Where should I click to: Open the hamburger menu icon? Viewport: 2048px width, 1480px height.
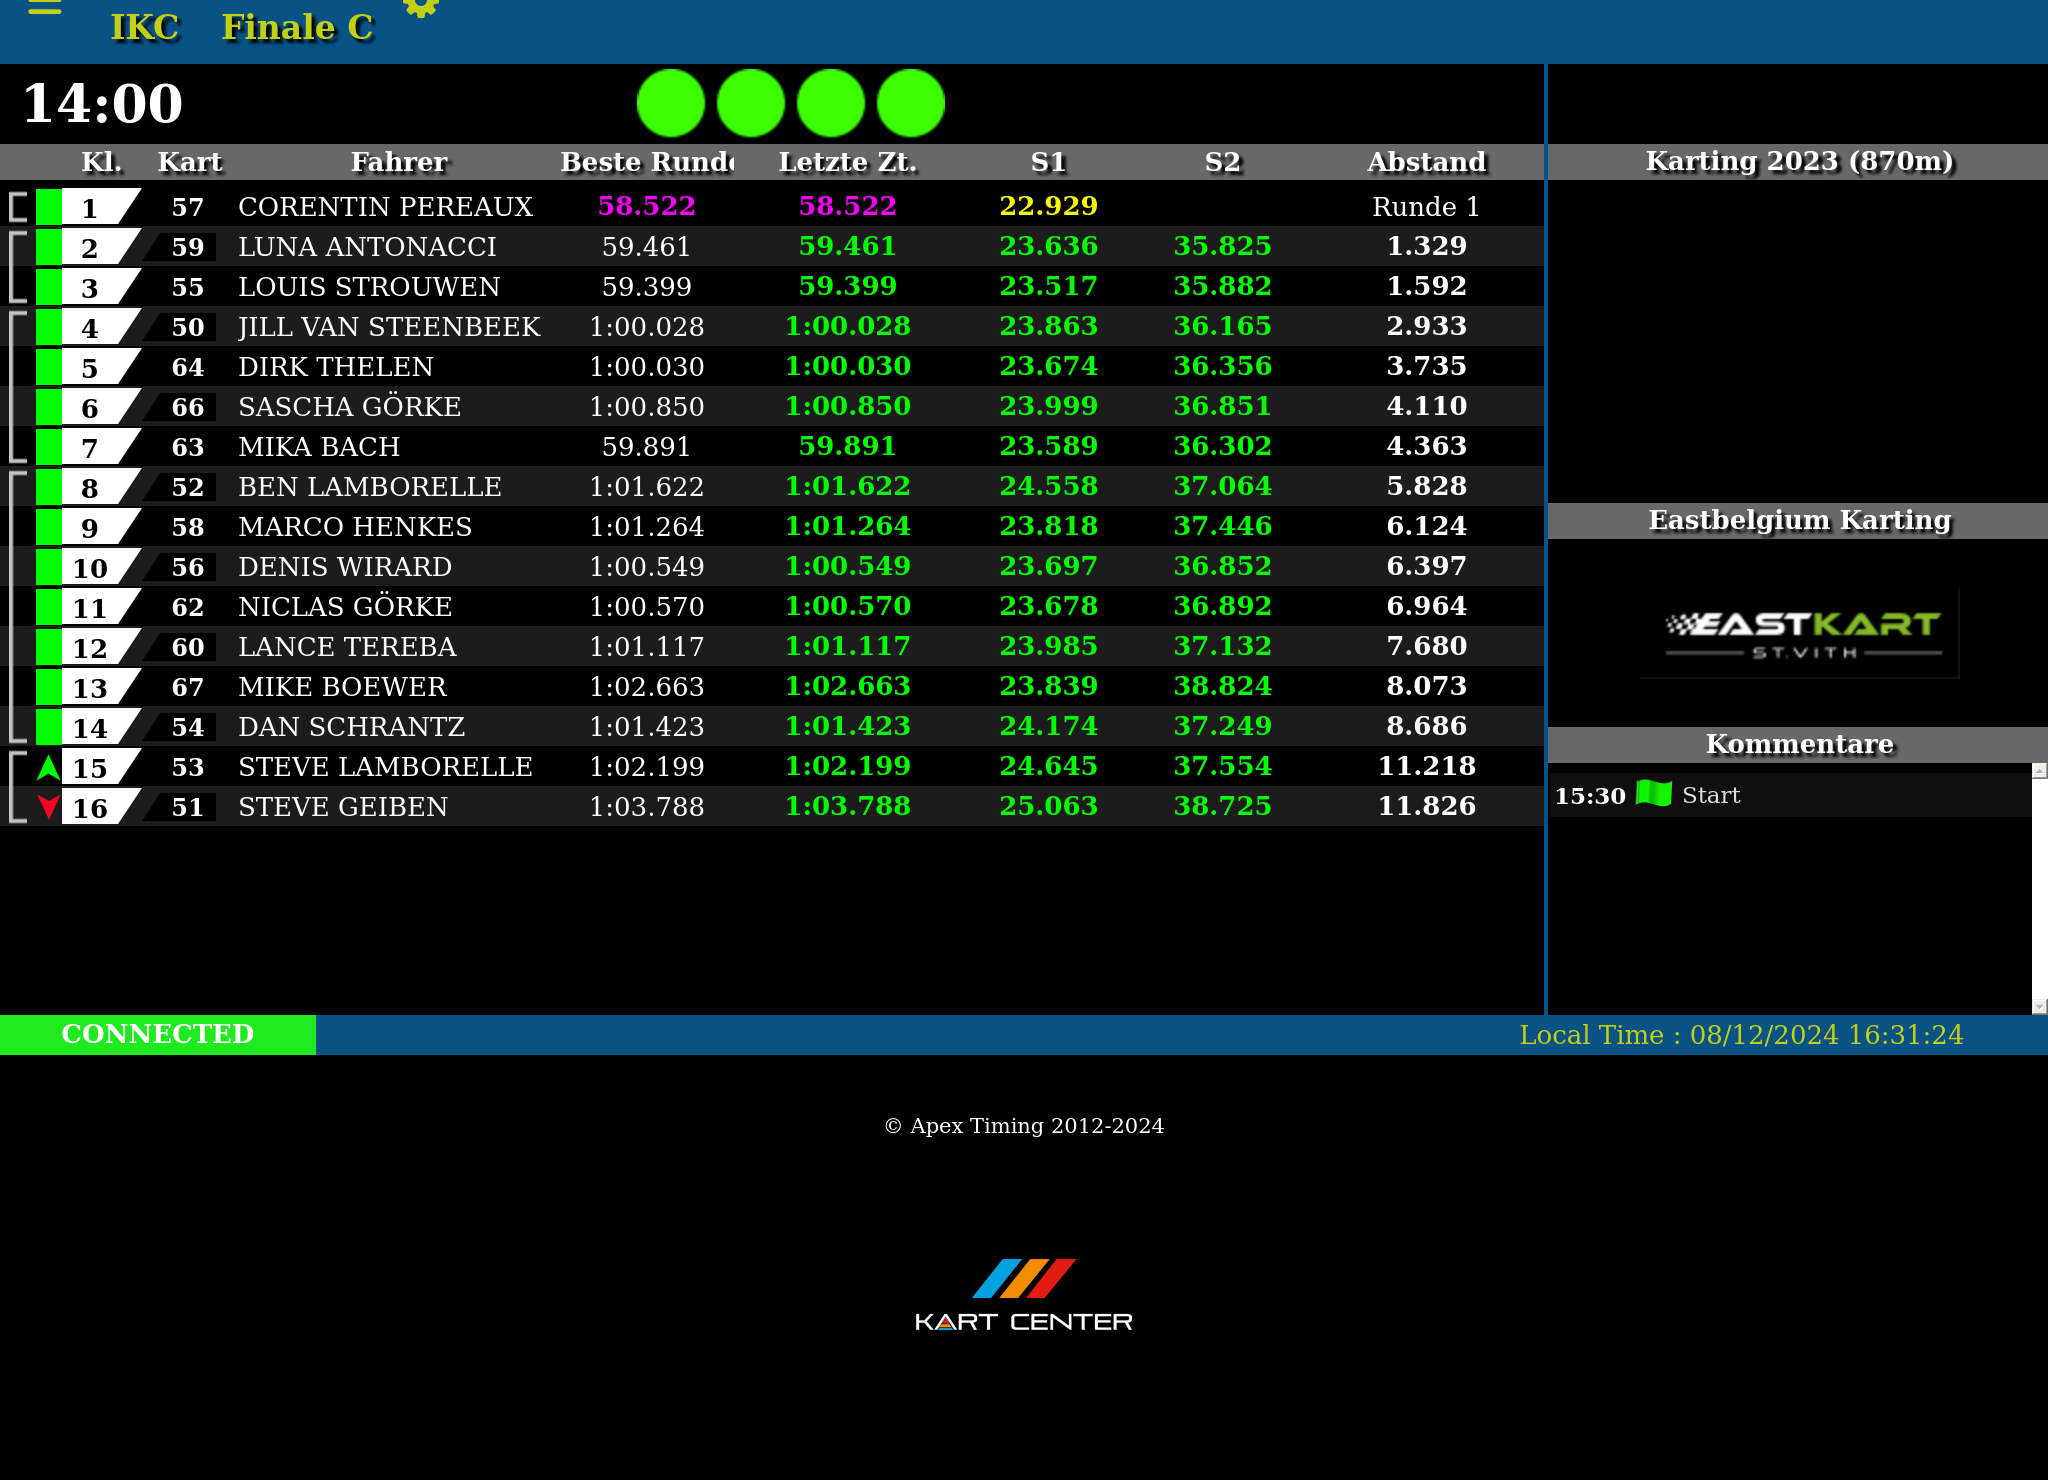tap(45, 8)
